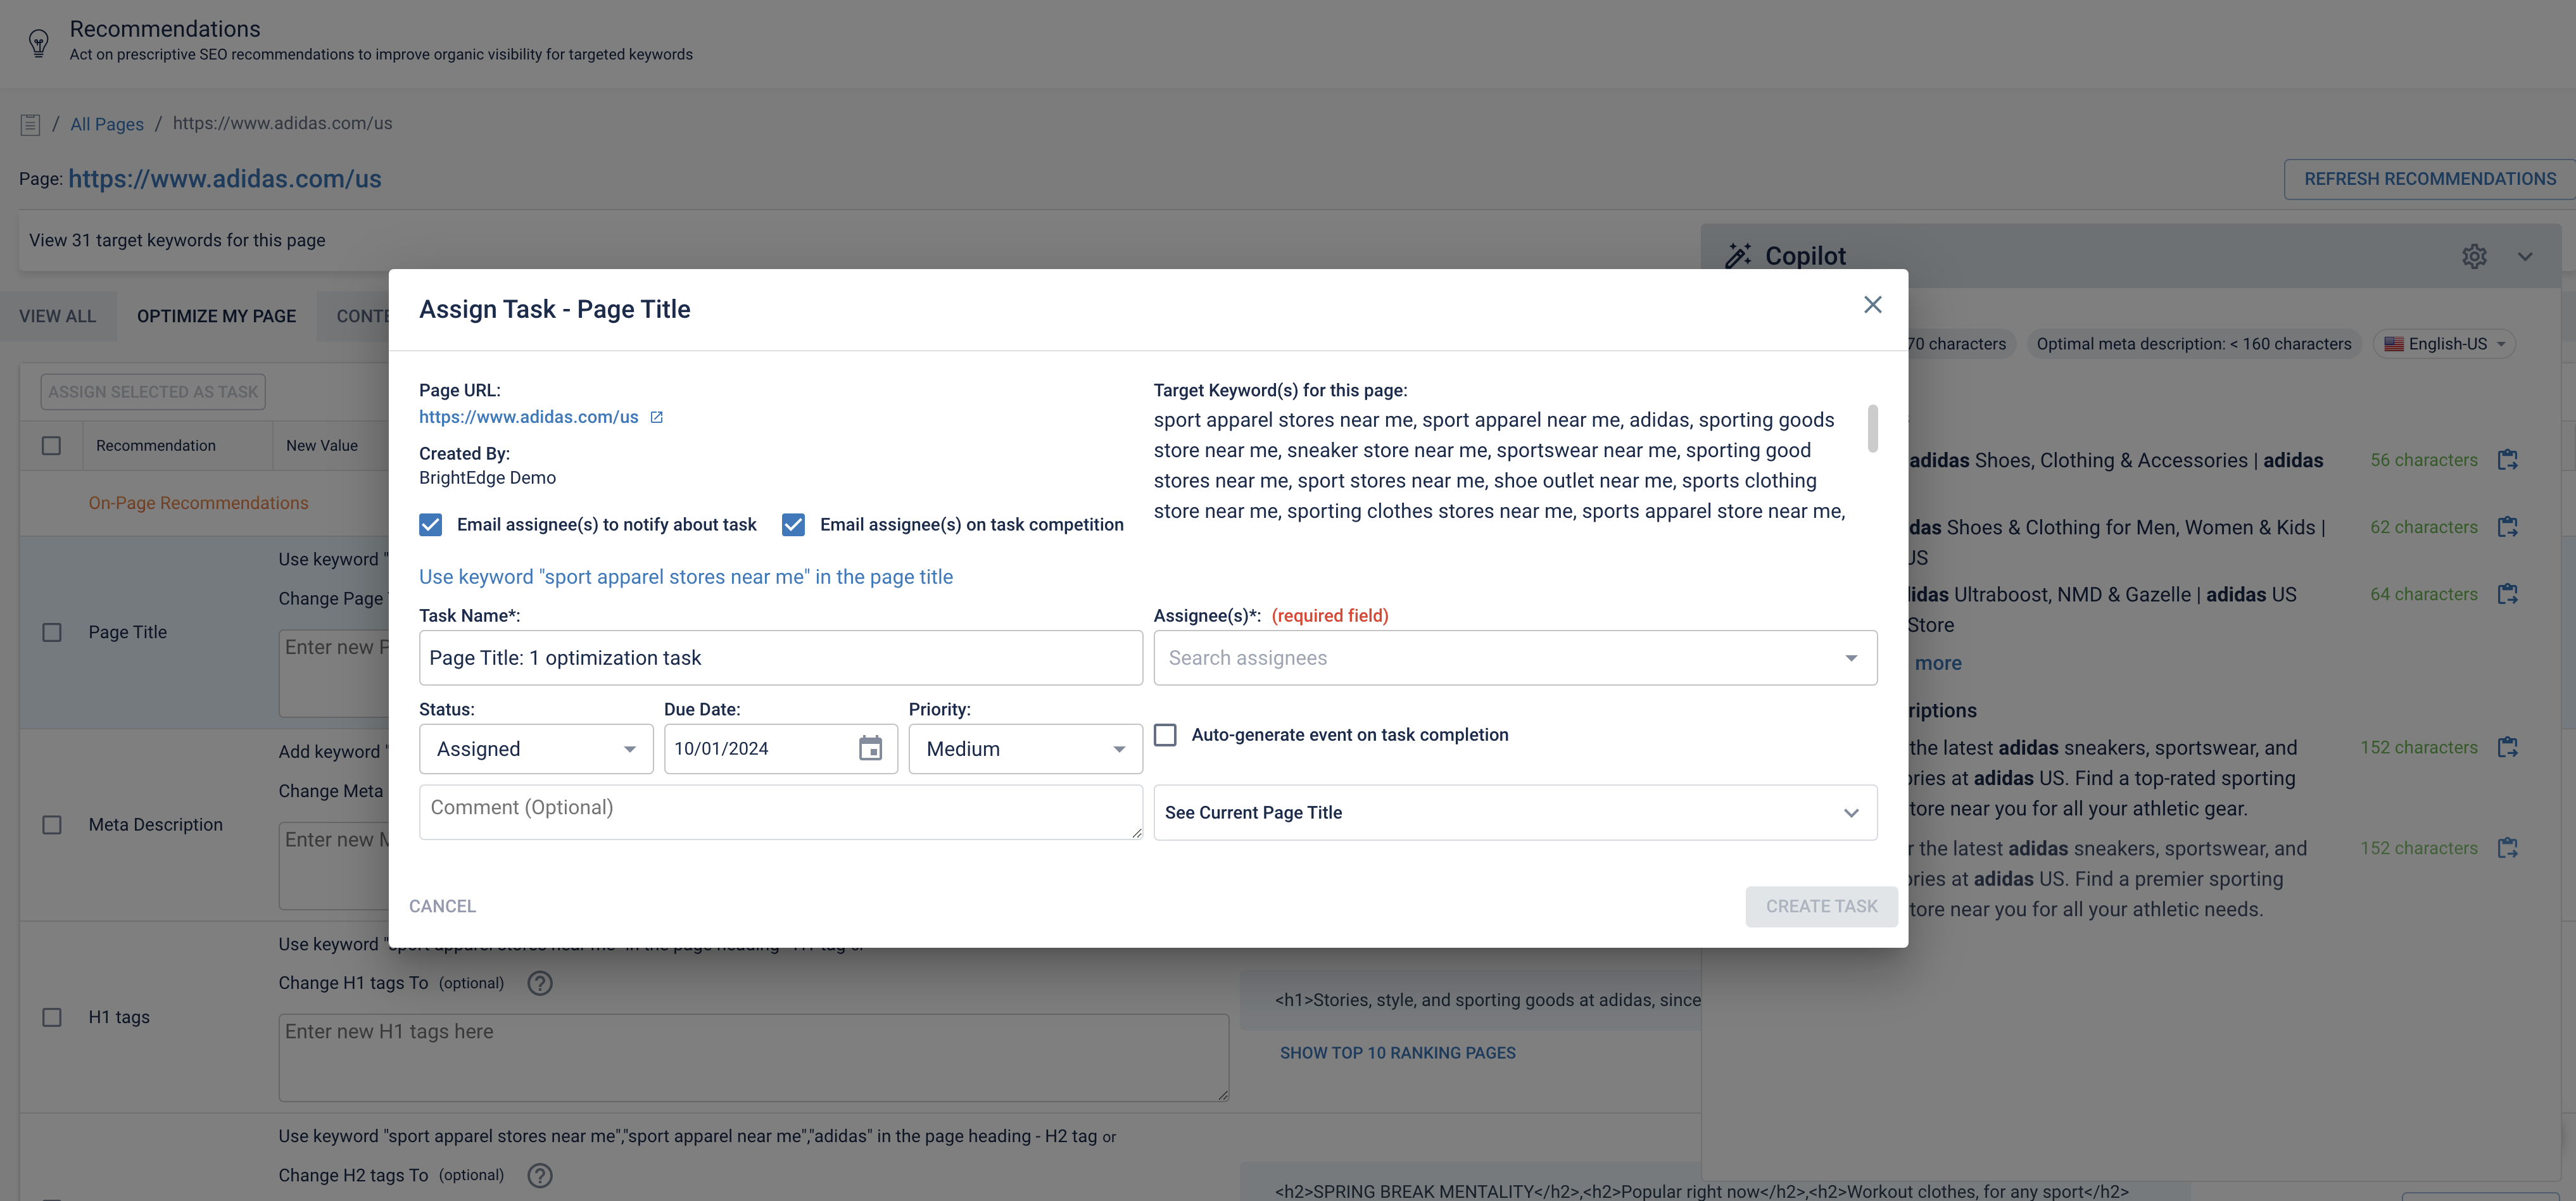The width and height of the screenshot is (2576, 1201).
Task: Close the Assign Task dialog
Action: pyautogui.click(x=1872, y=305)
